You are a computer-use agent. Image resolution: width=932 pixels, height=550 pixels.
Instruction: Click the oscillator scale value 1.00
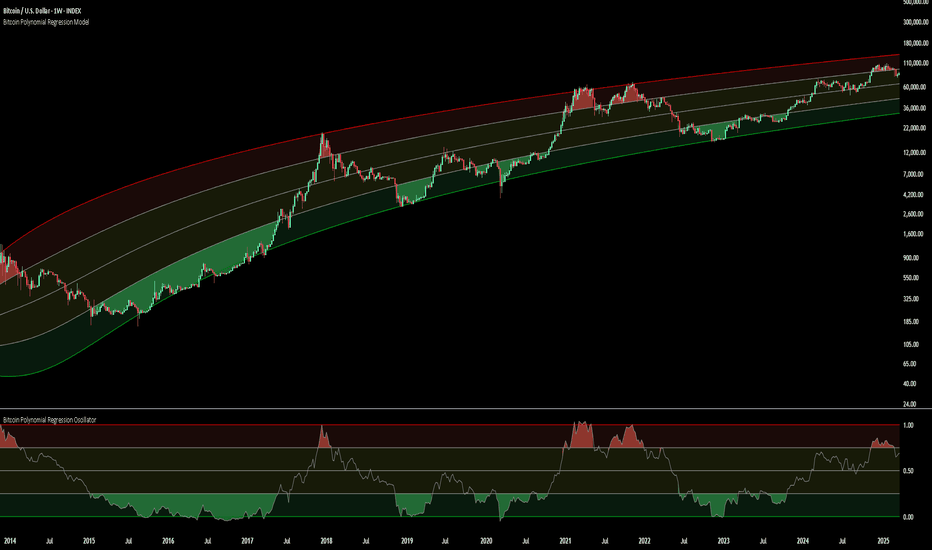[x=908, y=426]
